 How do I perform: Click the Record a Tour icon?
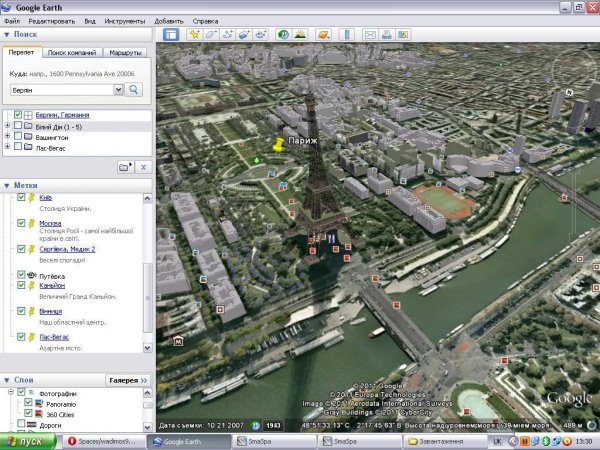coord(261,35)
